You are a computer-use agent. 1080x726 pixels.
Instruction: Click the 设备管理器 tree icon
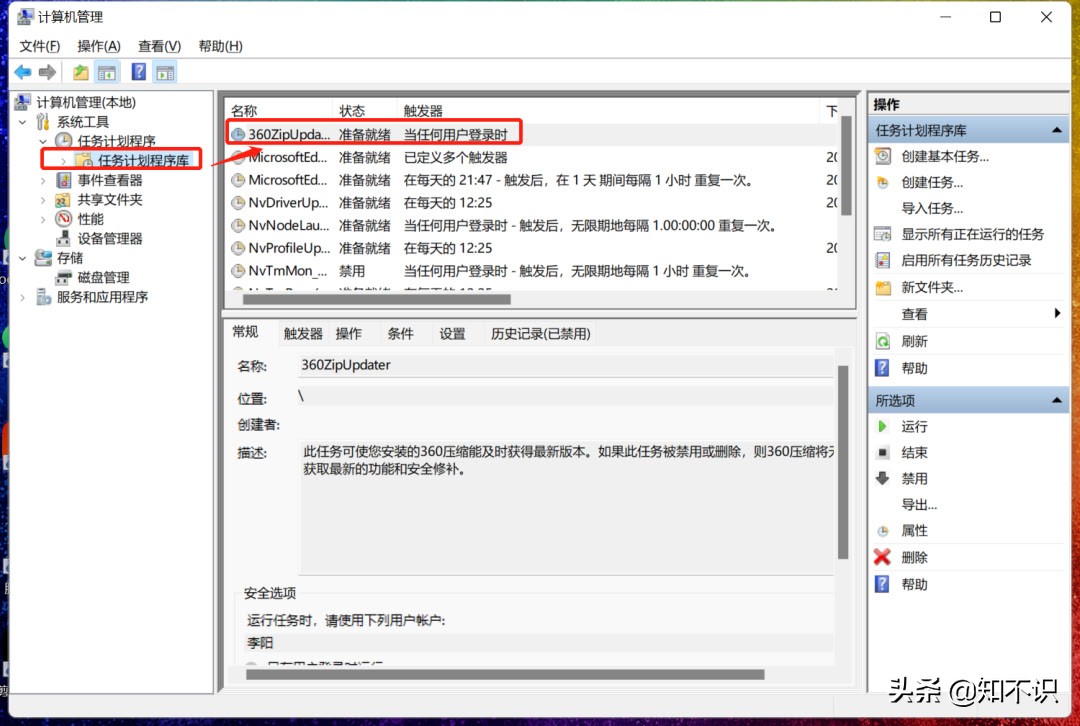click(63, 238)
